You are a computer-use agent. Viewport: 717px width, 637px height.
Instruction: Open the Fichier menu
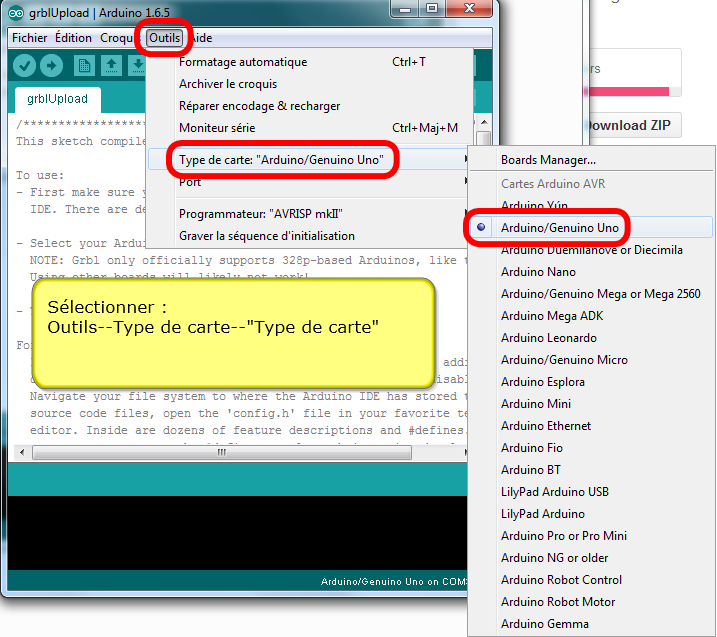(29, 38)
